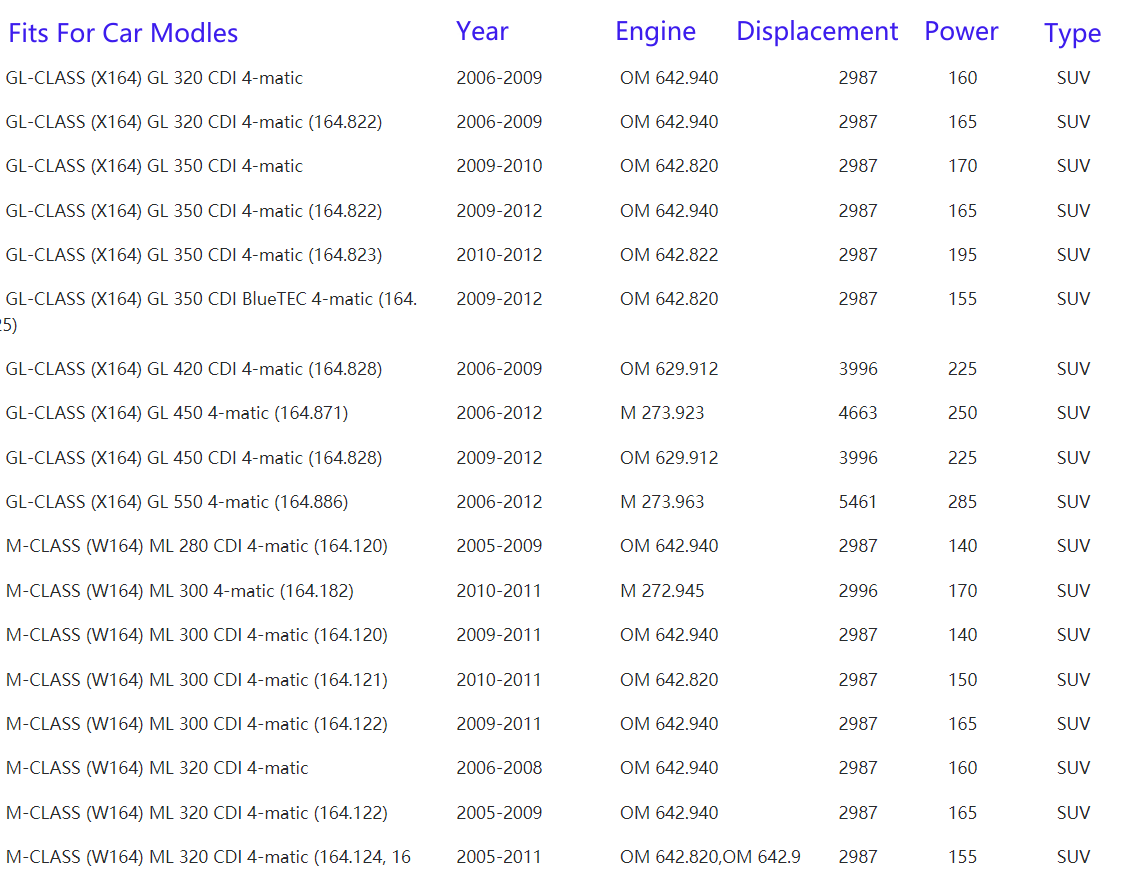The image size is (1121, 872).
Task: Select the GL 350 CDI BlueTEC 4-matic row
Action: pyautogui.click(x=211, y=299)
